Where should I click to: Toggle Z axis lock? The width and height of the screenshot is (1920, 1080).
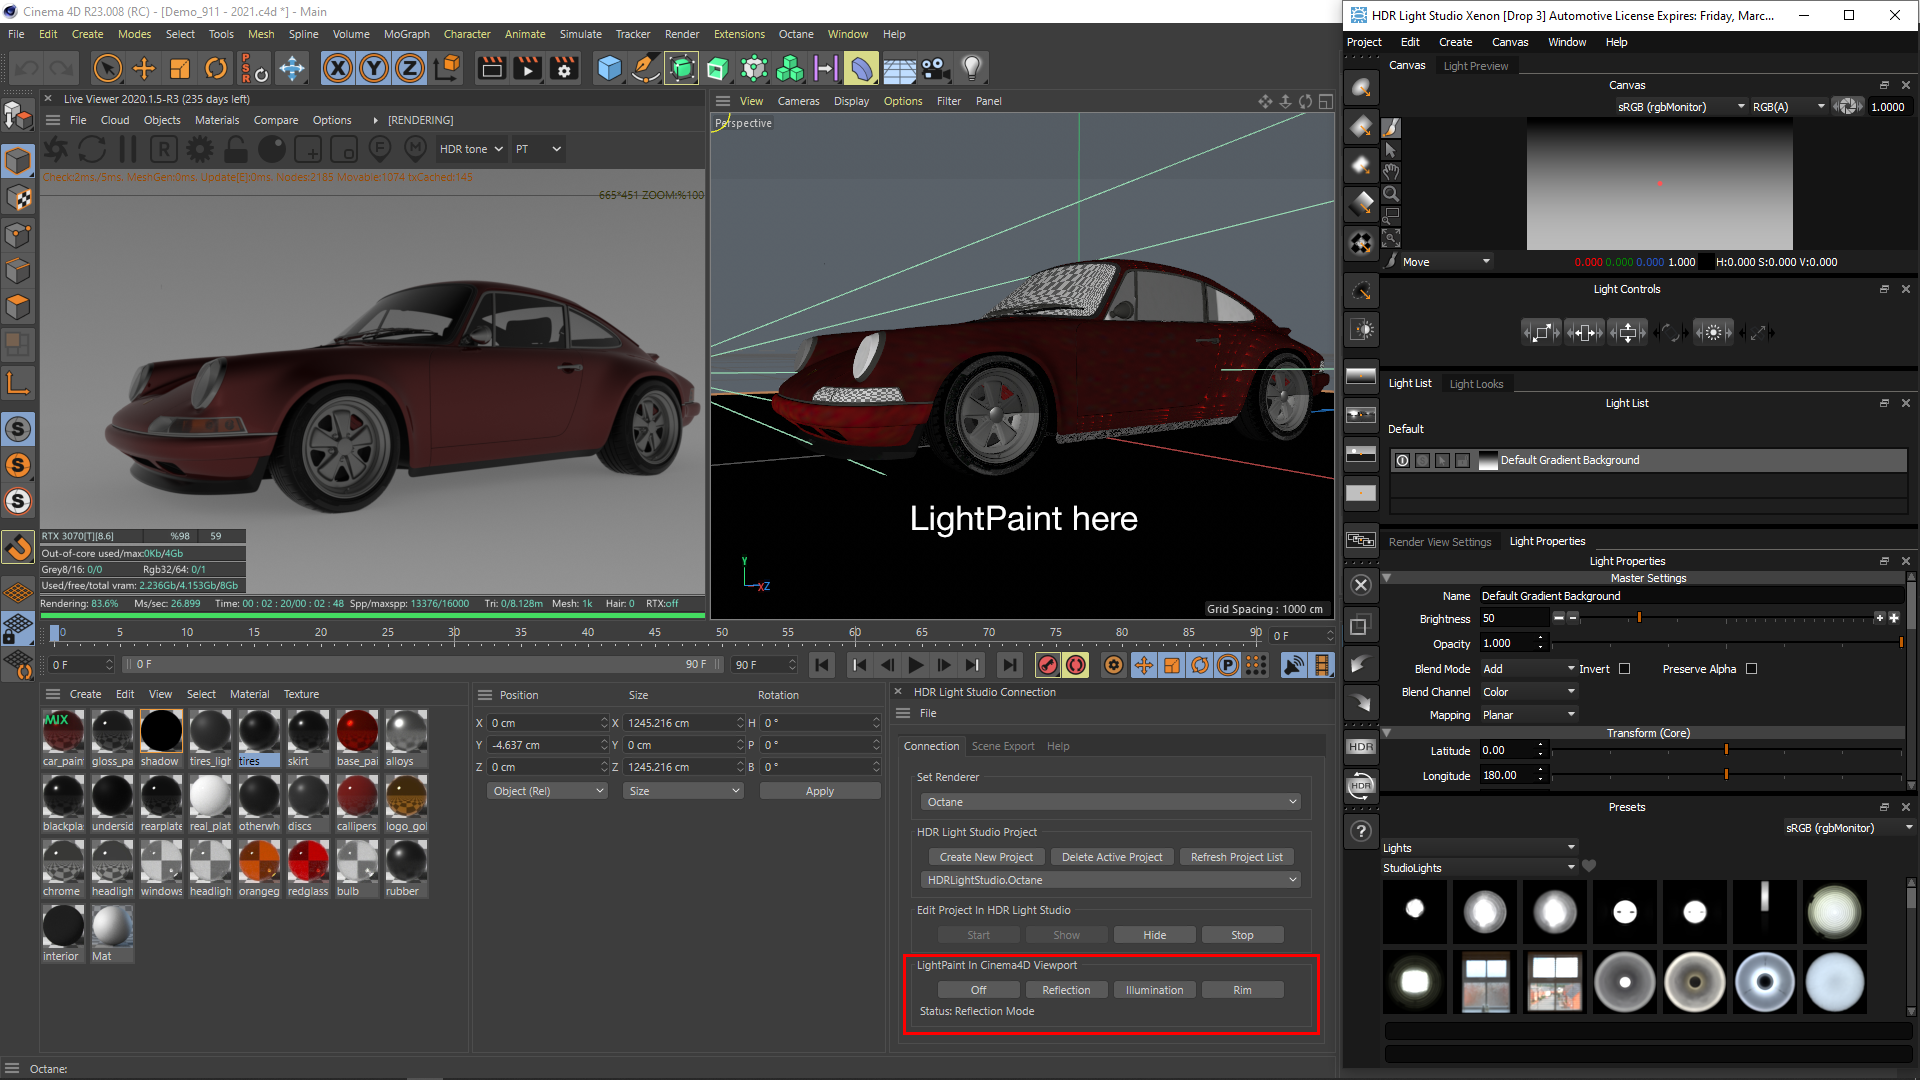(410, 68)
